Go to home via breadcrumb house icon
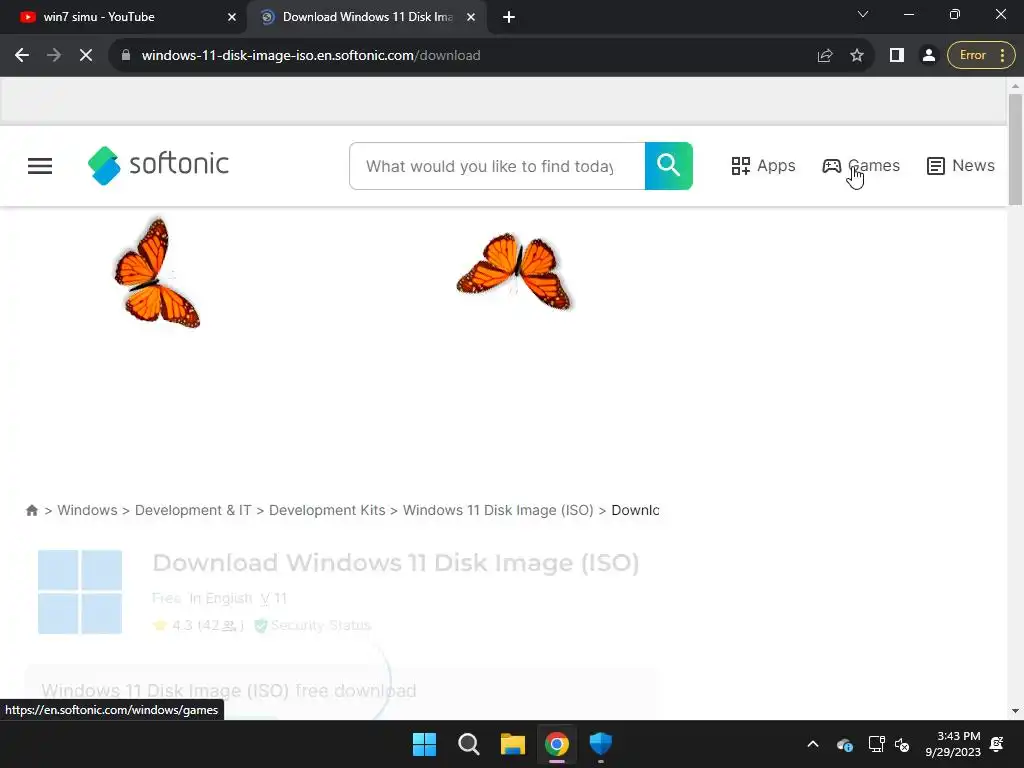This screenshot has width=1024, height=768. click(31, 510)
